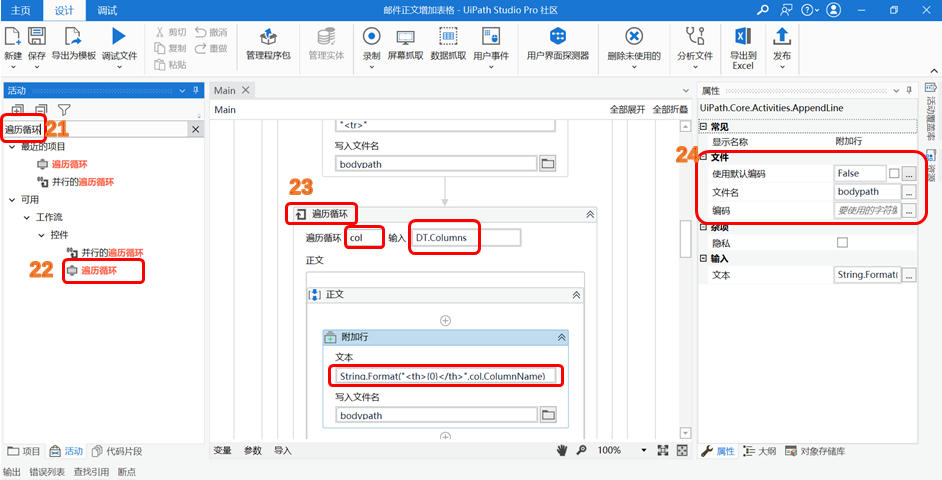
Task: Click Expand All (全部展开)
Action: [x=627, y=110]
